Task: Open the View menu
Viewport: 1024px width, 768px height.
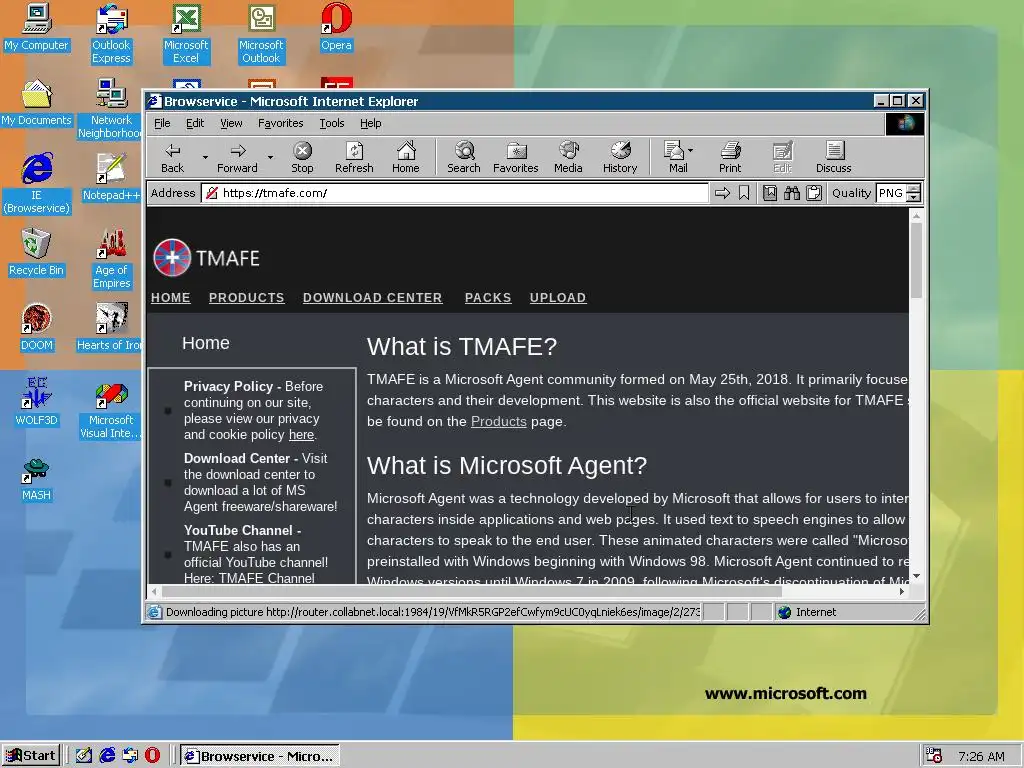Action: [231, 123]
